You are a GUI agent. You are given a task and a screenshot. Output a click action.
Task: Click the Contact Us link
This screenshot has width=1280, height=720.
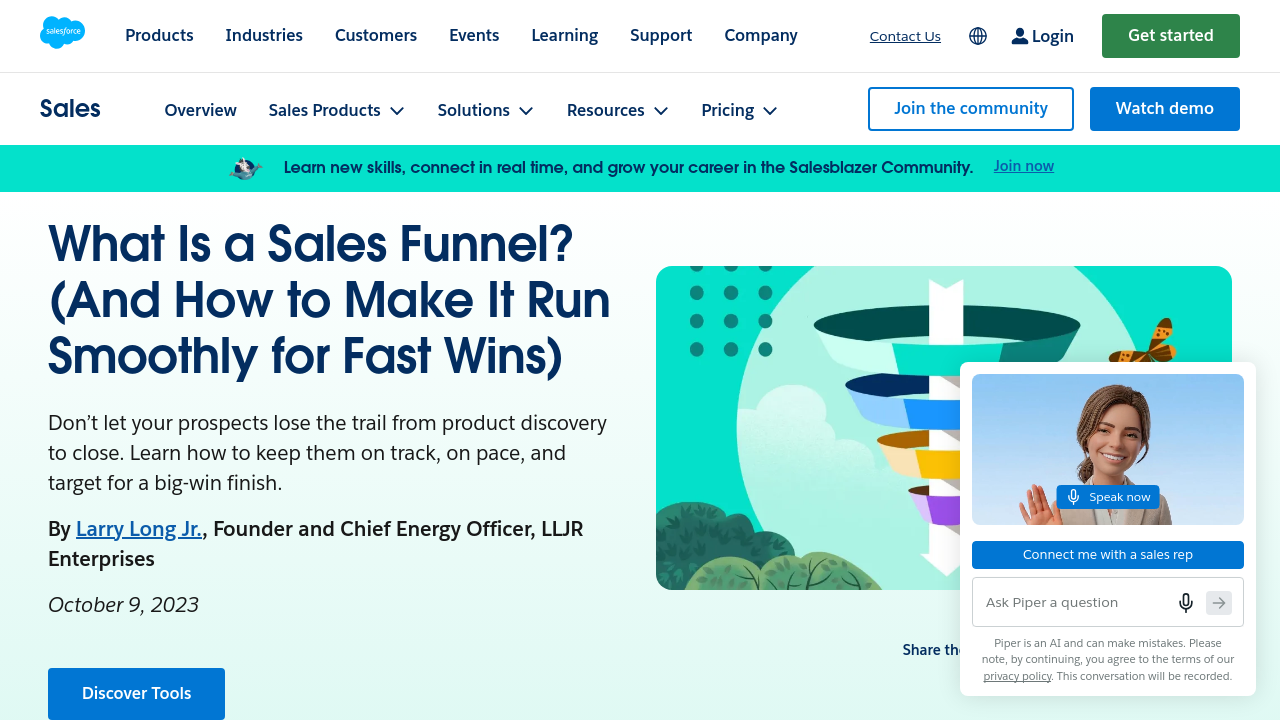[905, 36]
